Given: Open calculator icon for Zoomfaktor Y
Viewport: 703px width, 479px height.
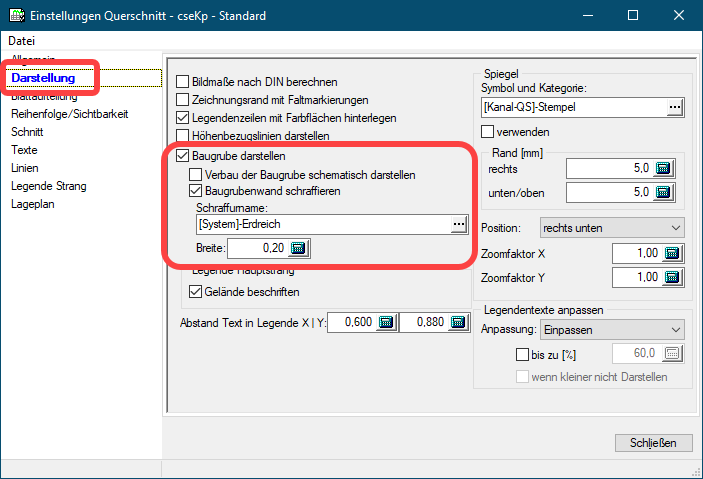Looking at the screenshot, I should pos(672,277).
